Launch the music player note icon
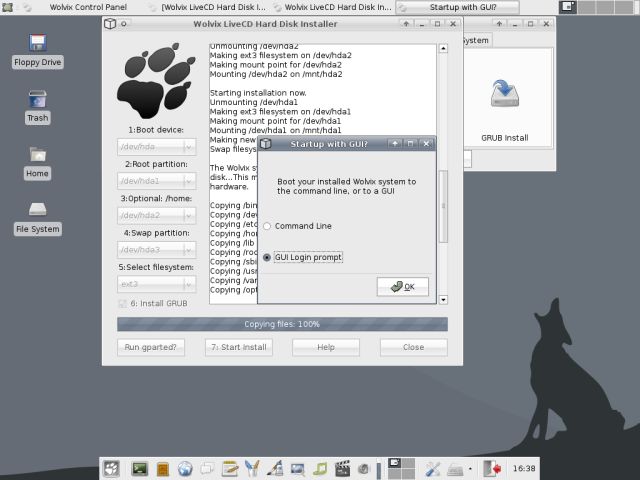Screen dimensions: 640x480 click(320, 469)
